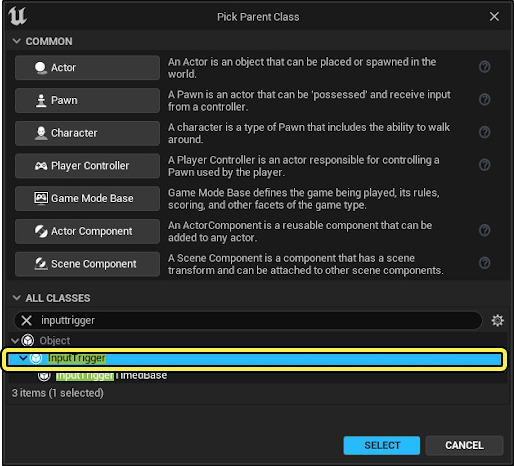Viewport: 514px width, 466px height.
Task: Open help icon for Scene Component
Action: click(484, 263)
